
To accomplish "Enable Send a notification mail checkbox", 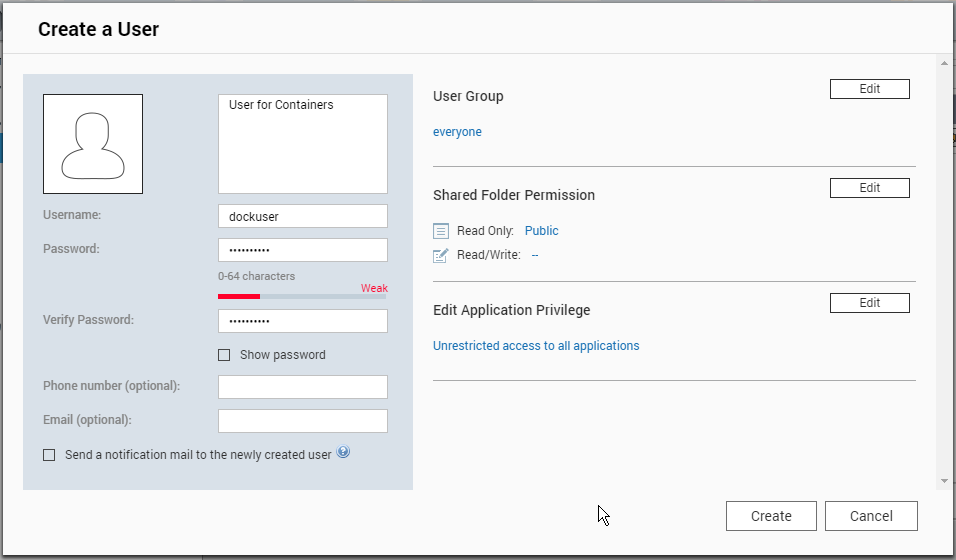I will (x=49, y=455).
